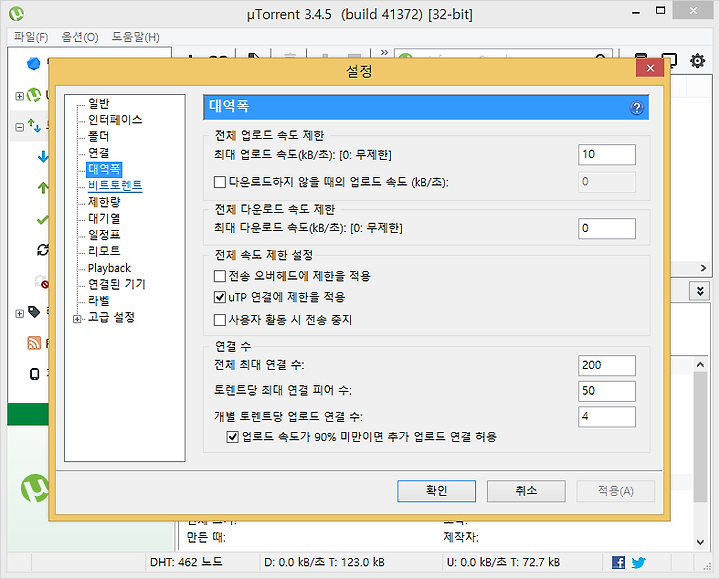Select '일반' settings category

click(98, 103)
